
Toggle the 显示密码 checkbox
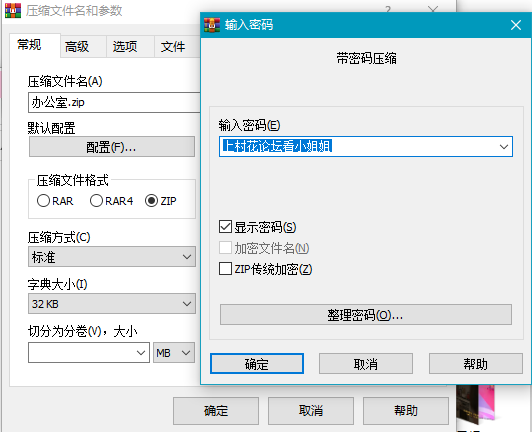click(225, 227)
